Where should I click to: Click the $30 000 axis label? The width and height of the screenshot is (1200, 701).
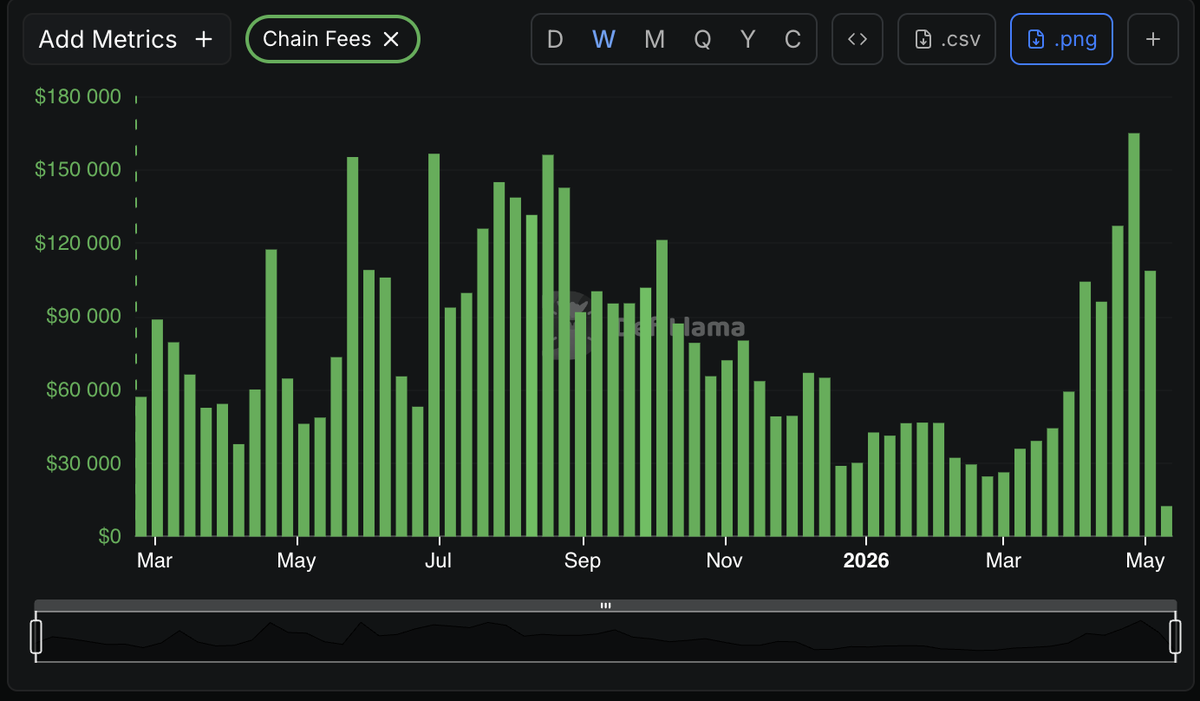83,463
